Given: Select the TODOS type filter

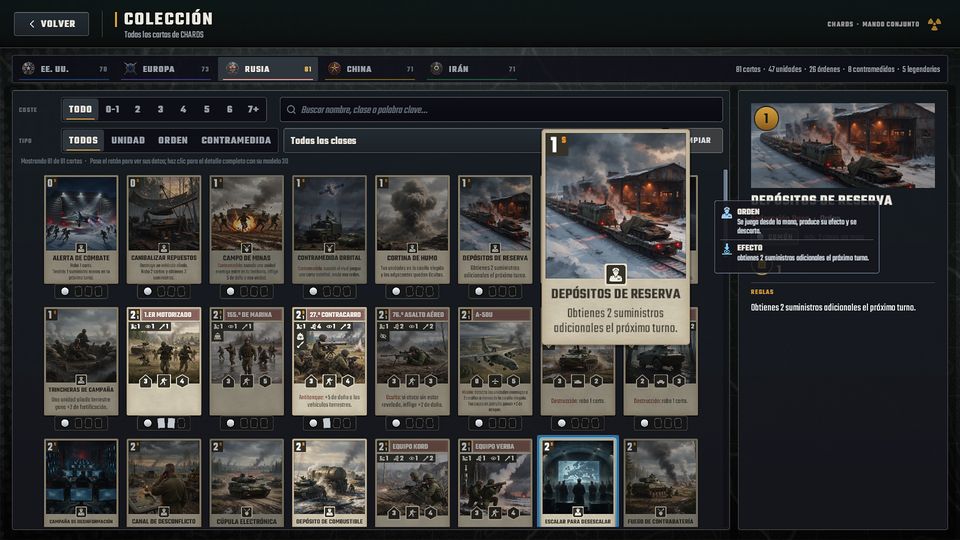Looking at the screenshot, I should 83,140.
